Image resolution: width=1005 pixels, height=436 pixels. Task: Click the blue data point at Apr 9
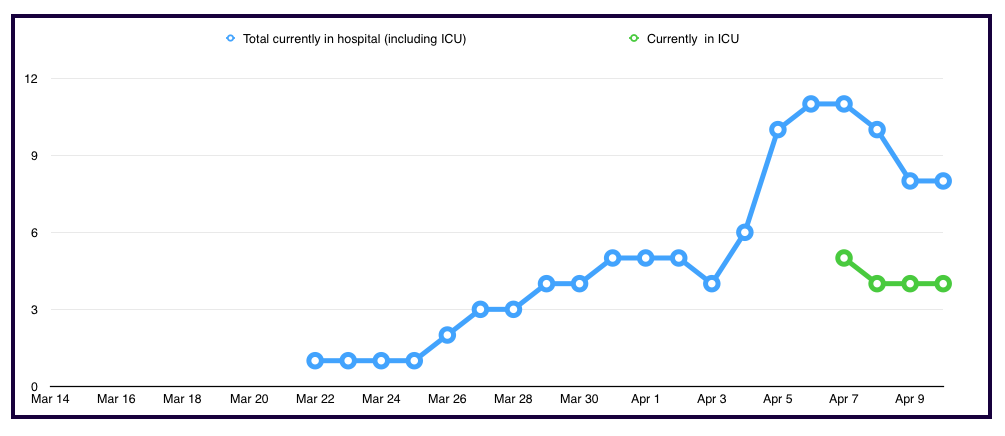(910, 181)
